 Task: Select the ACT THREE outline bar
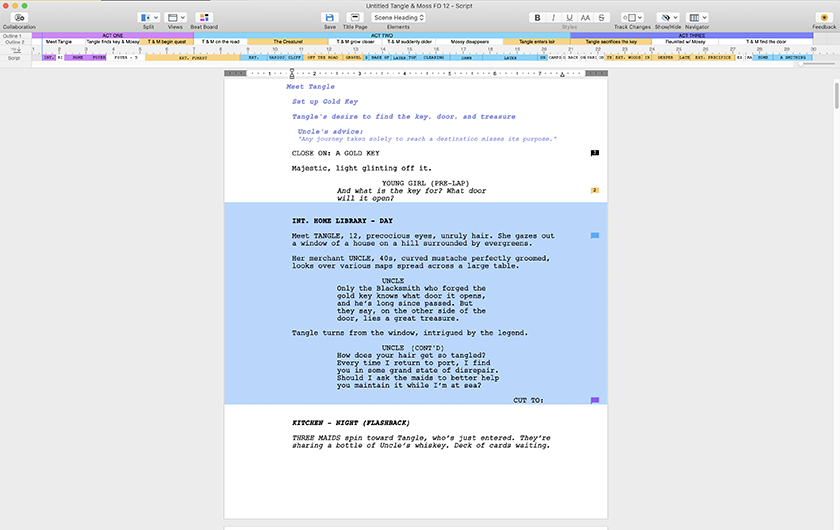click(693, 34)
